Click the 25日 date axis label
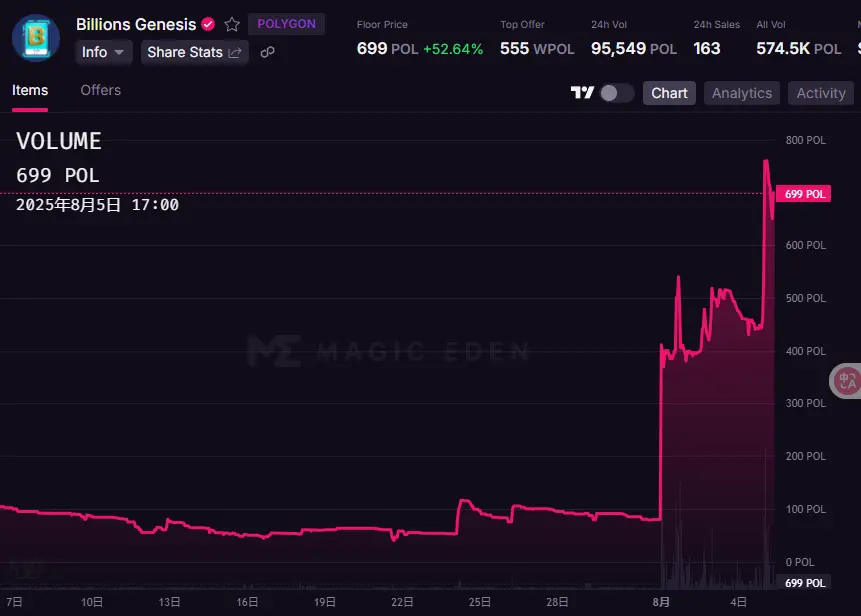This screenshot has width=861, height=616. point(480,602)
